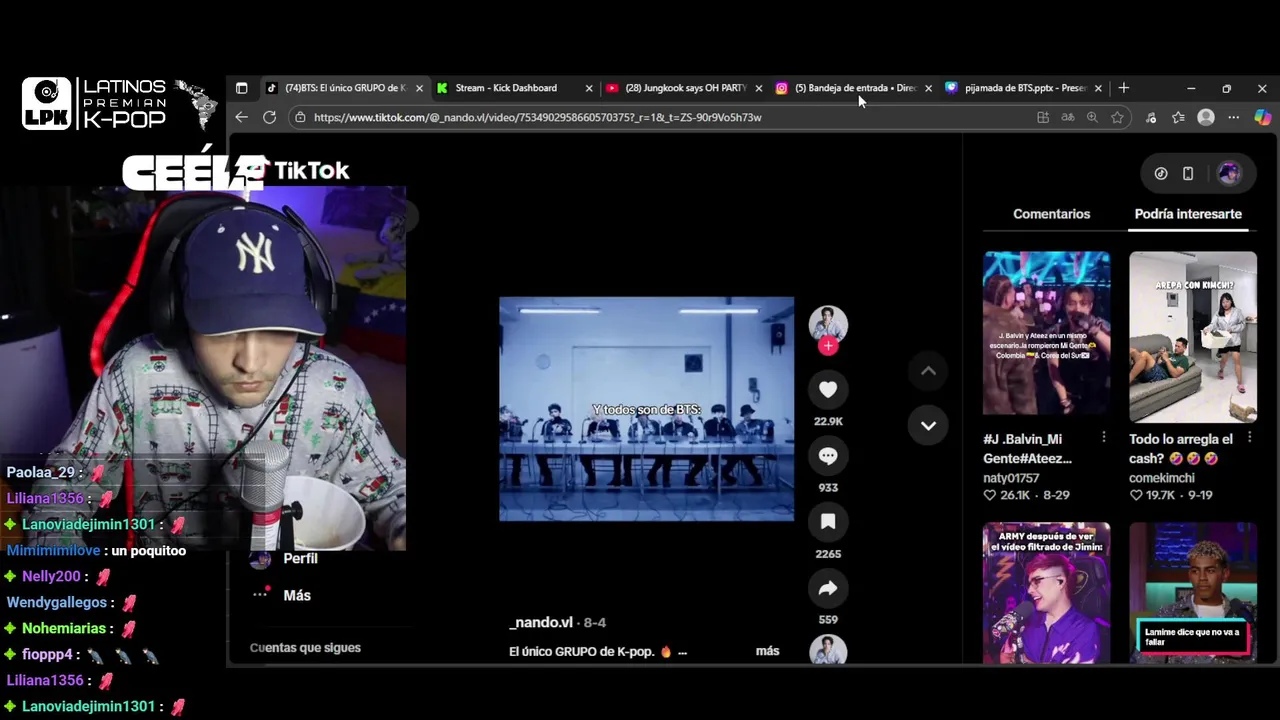Select Podría interesarte tab
The height and width of the screenshot is (720, 1280).
1188,214
